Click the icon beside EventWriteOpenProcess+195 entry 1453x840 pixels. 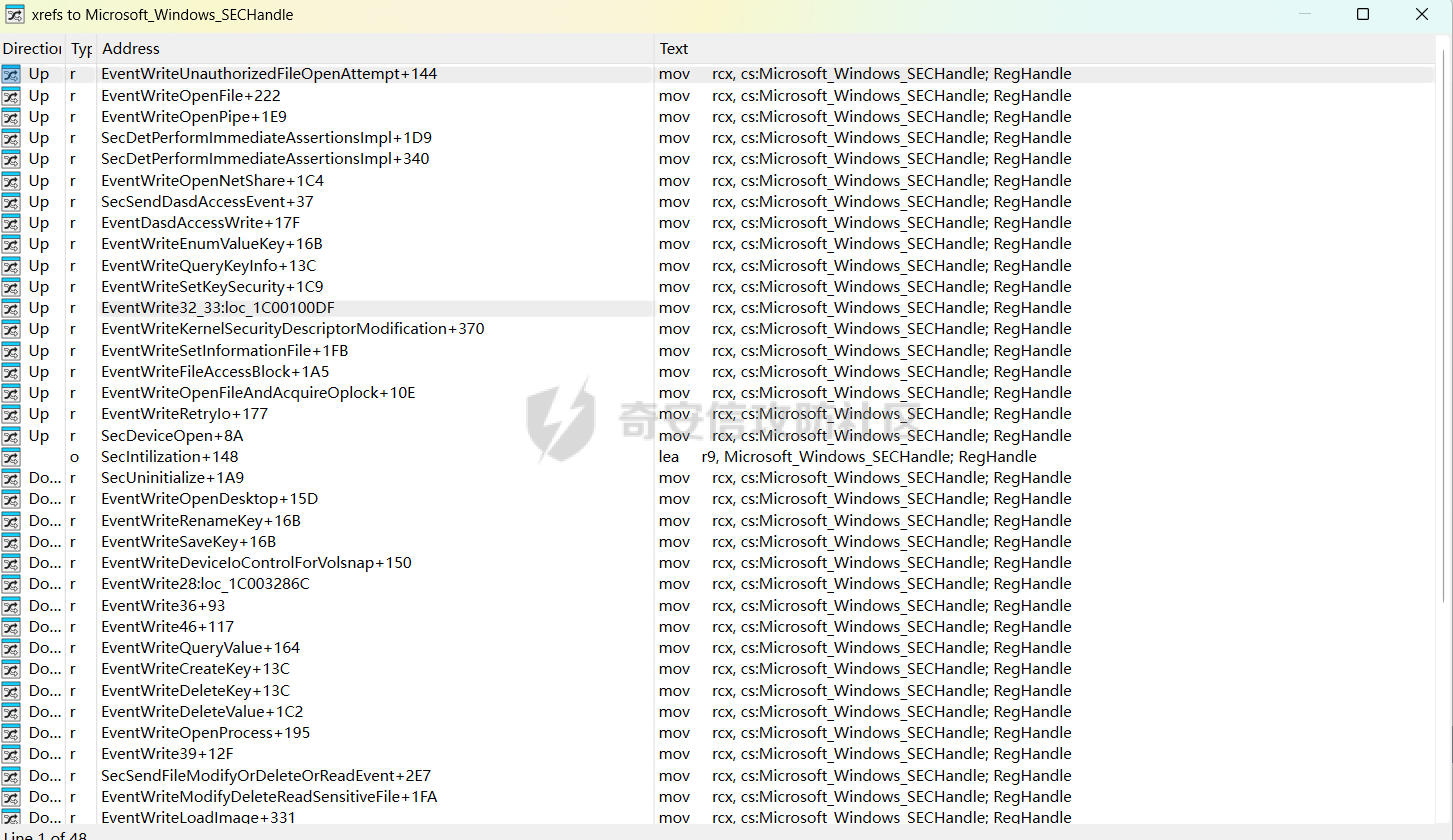[x=11, y=733]
